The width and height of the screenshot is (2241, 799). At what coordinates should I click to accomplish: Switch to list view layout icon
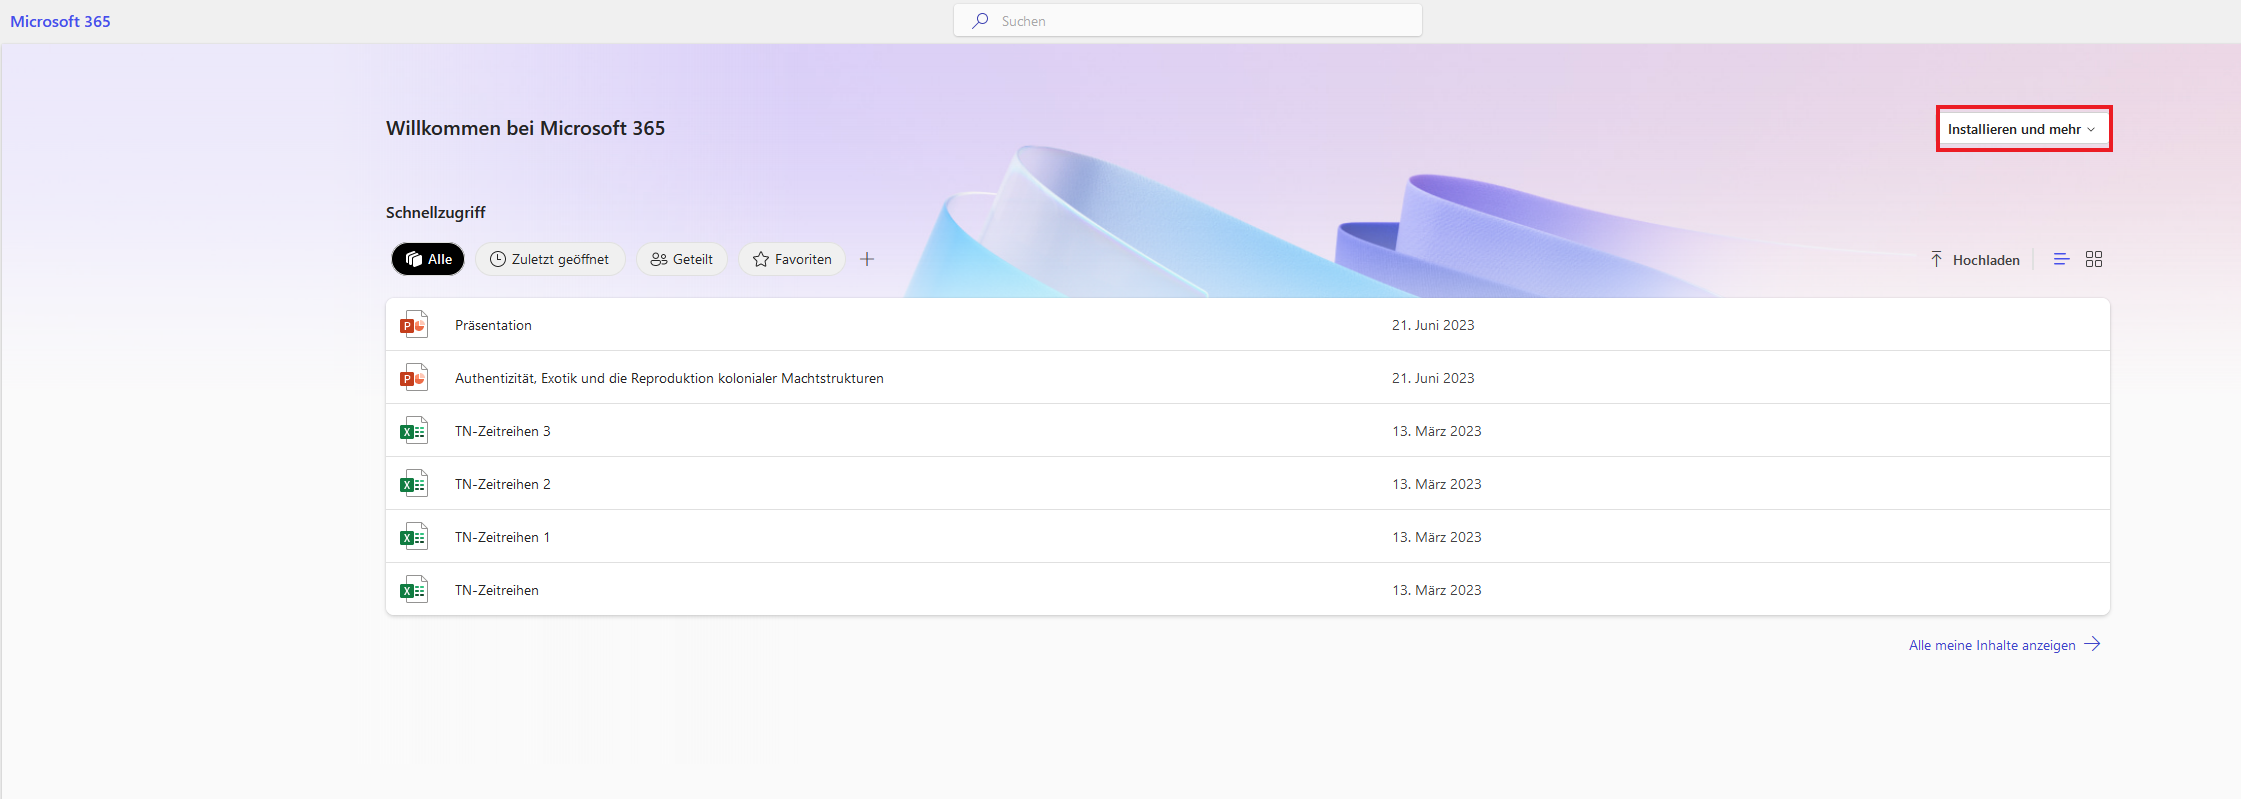(x=2061, y=259)
